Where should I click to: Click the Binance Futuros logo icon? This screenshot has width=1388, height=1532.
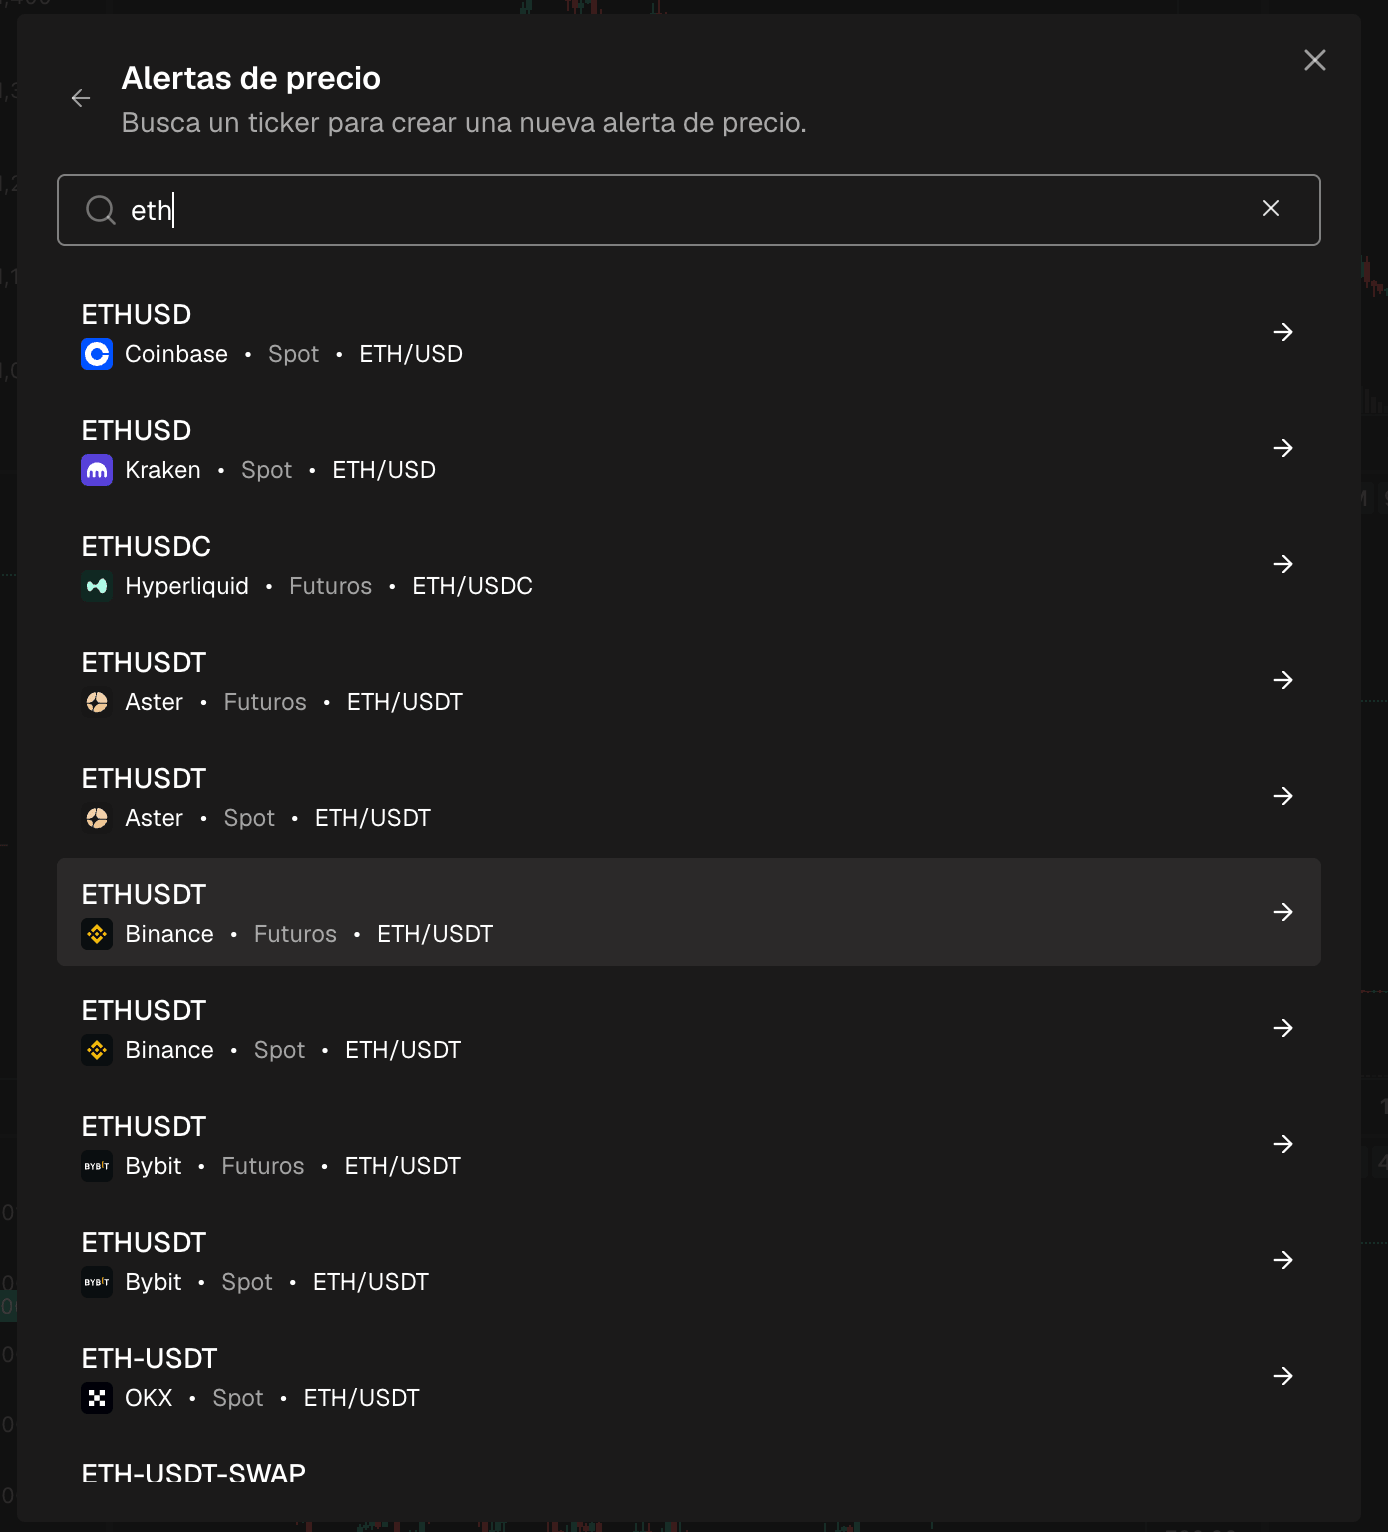97,934
